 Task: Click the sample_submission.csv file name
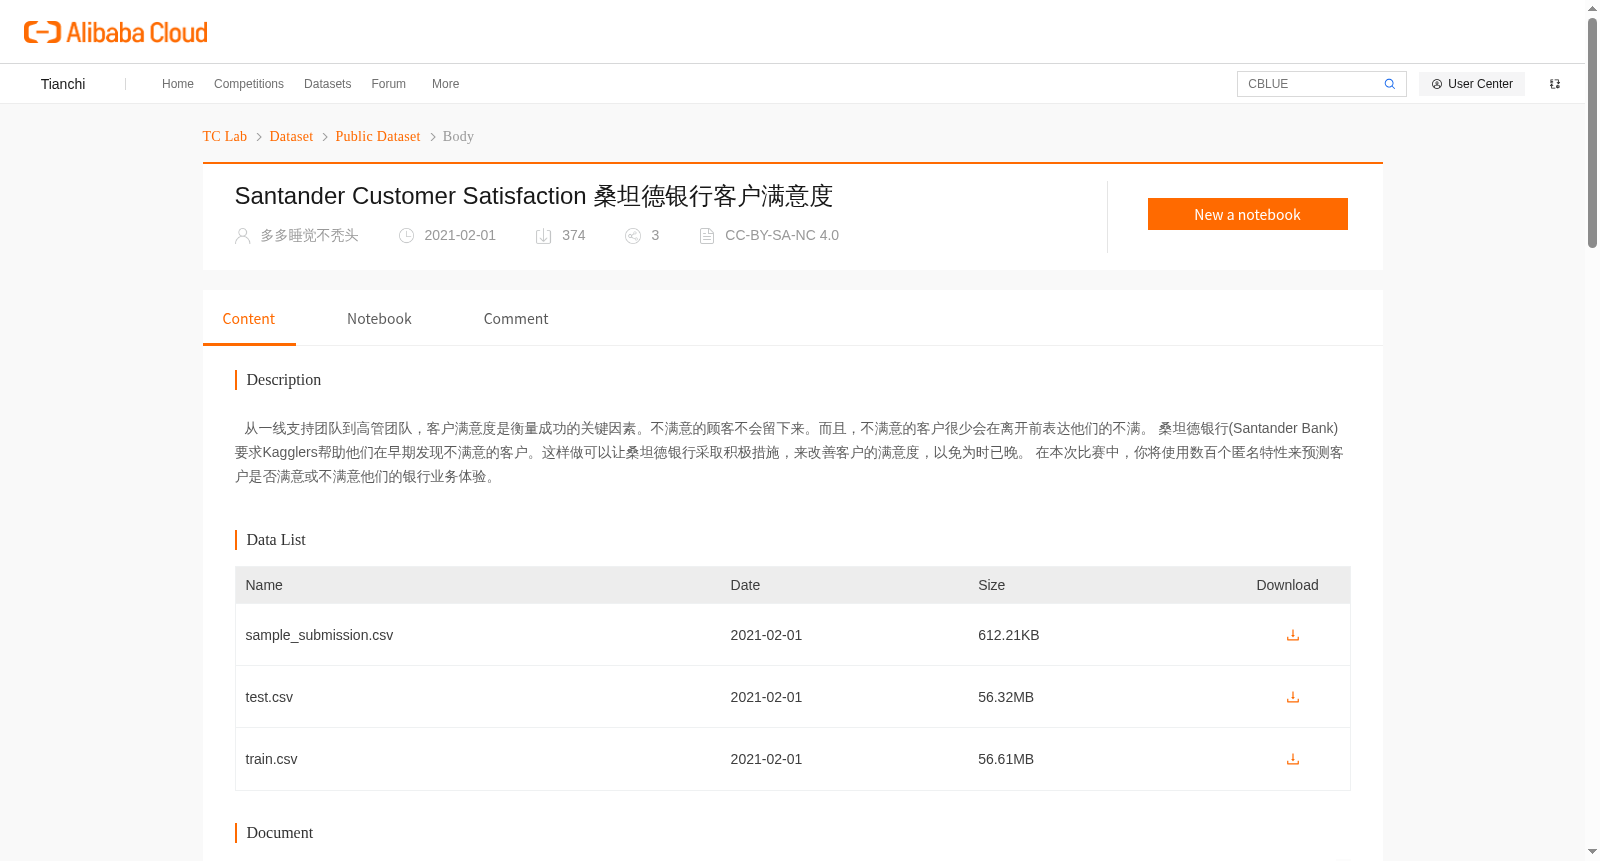319,635
